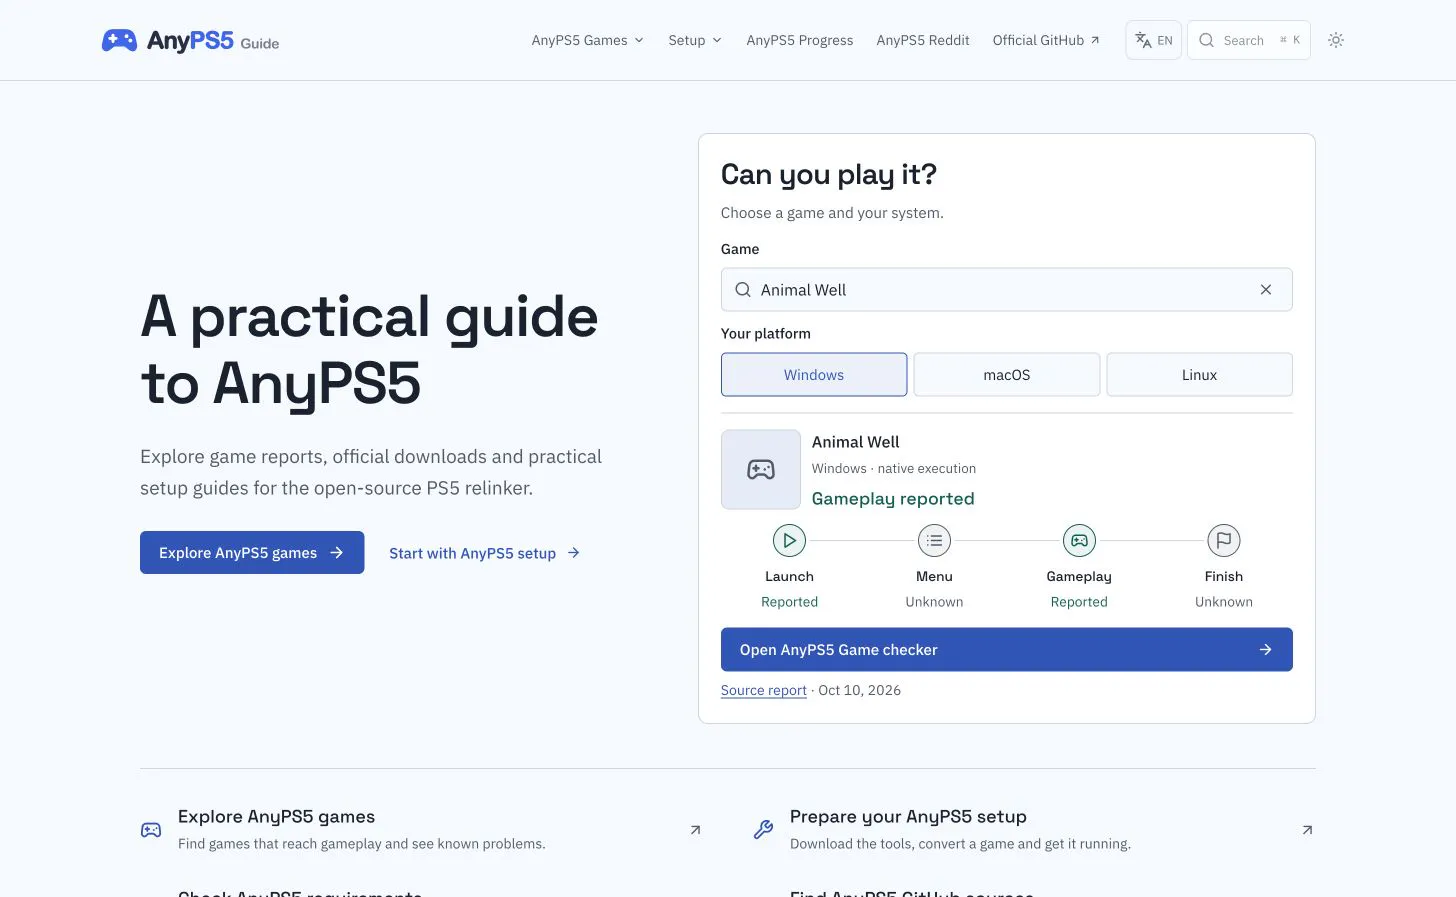Click the Menu list step icon
The image size is (1456, 897).
pyautogui.click(x=934, y=541)
